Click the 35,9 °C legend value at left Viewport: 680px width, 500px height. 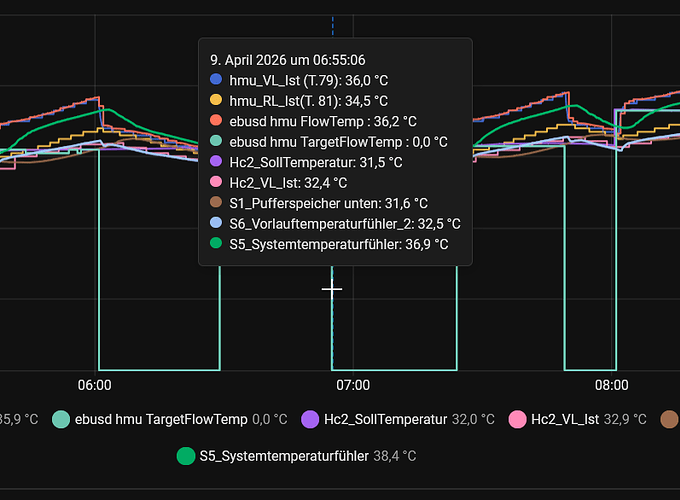point(18,420)
